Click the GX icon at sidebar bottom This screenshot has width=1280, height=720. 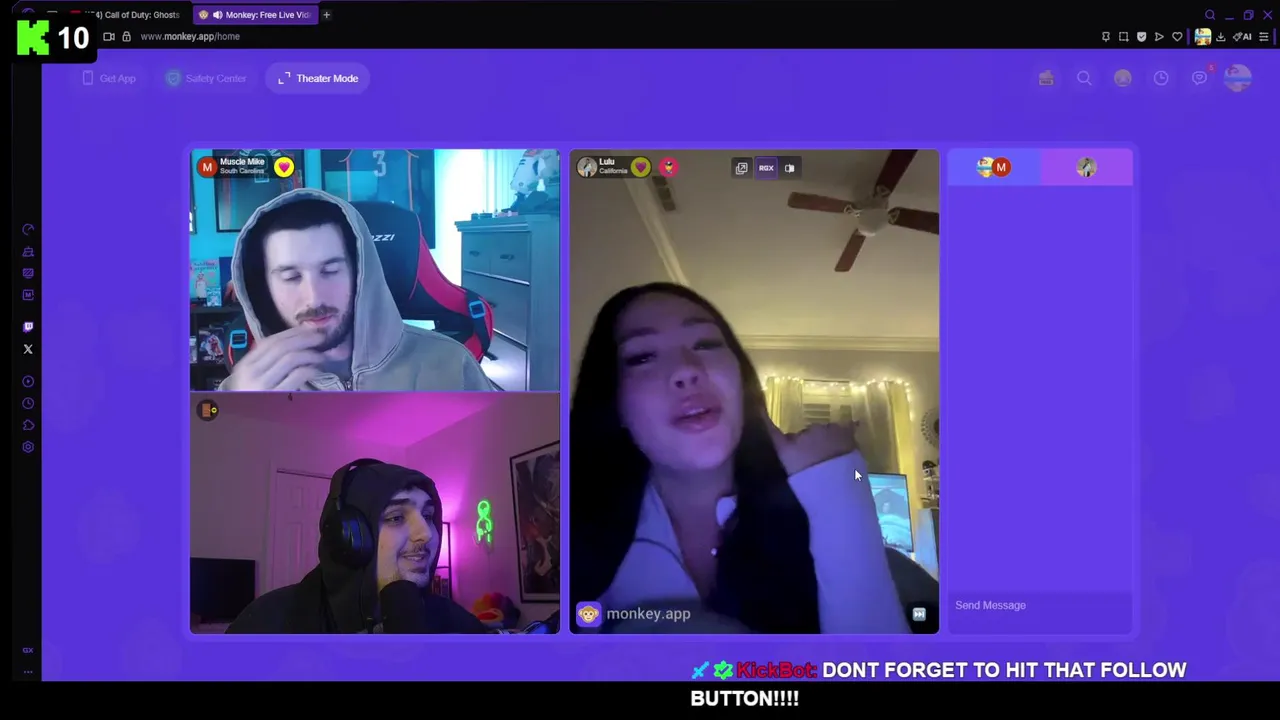[28, 650]
